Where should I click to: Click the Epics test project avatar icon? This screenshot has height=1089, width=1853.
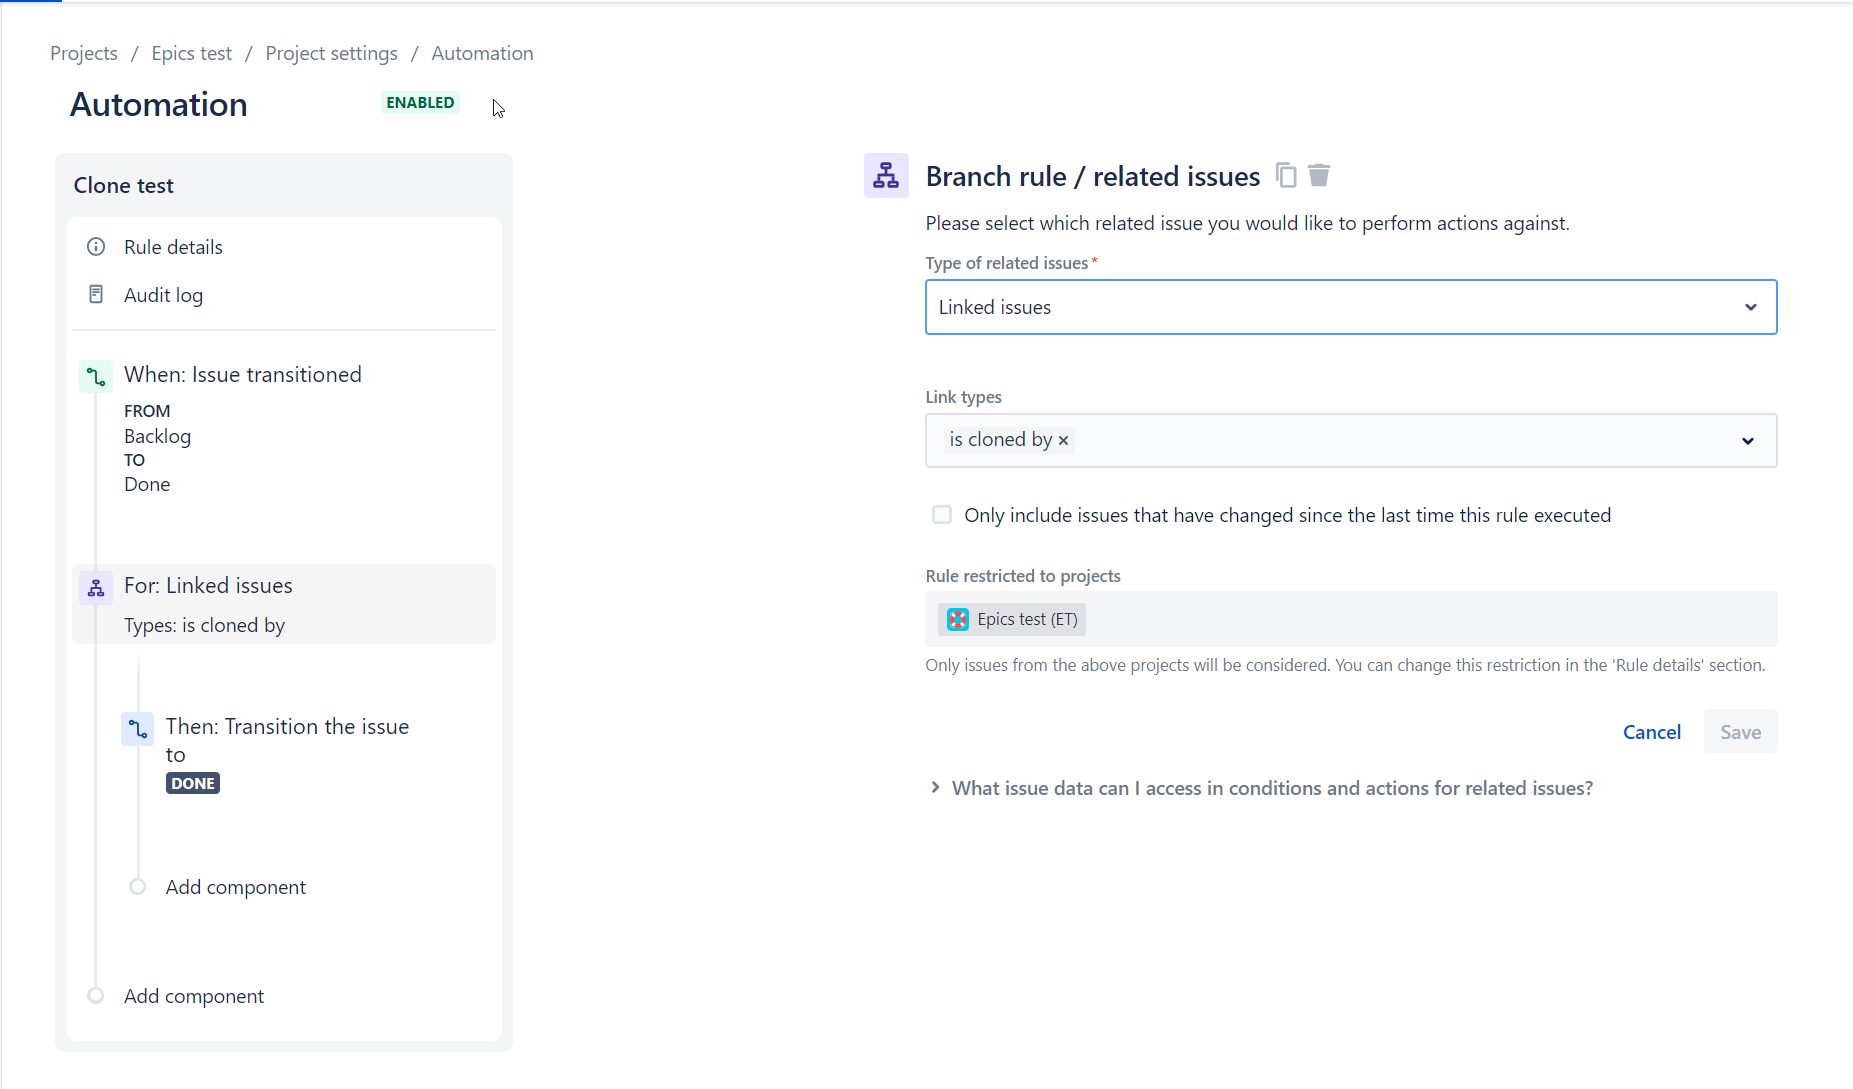click(x=958, y=619)
